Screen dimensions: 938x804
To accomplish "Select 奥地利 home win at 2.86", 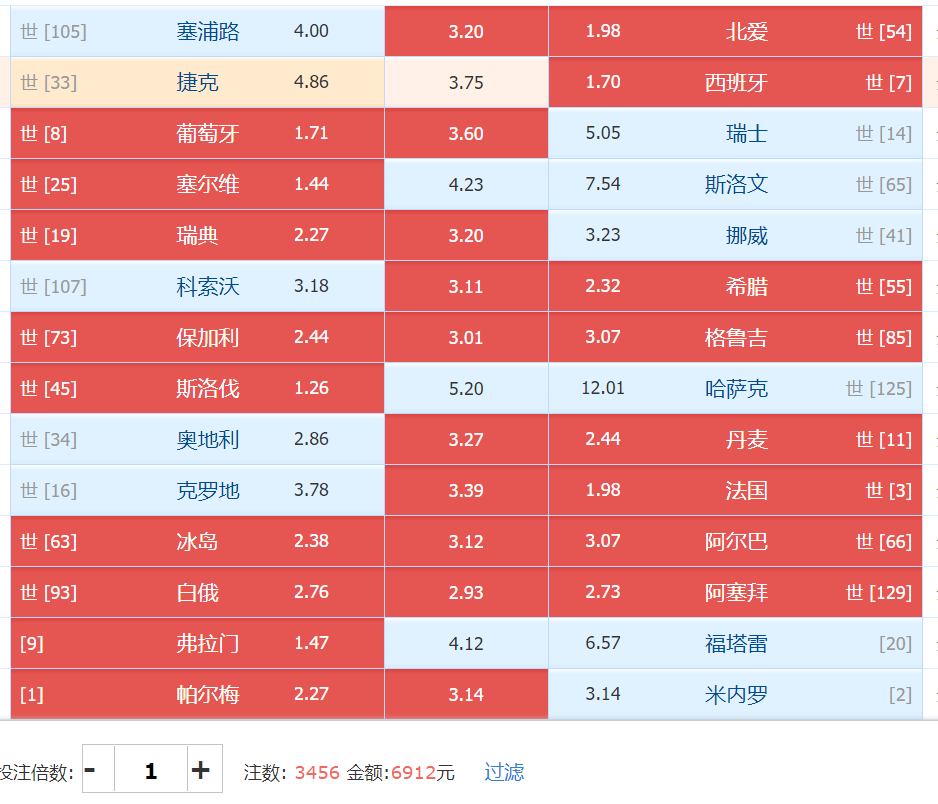I will click(197, 440).
